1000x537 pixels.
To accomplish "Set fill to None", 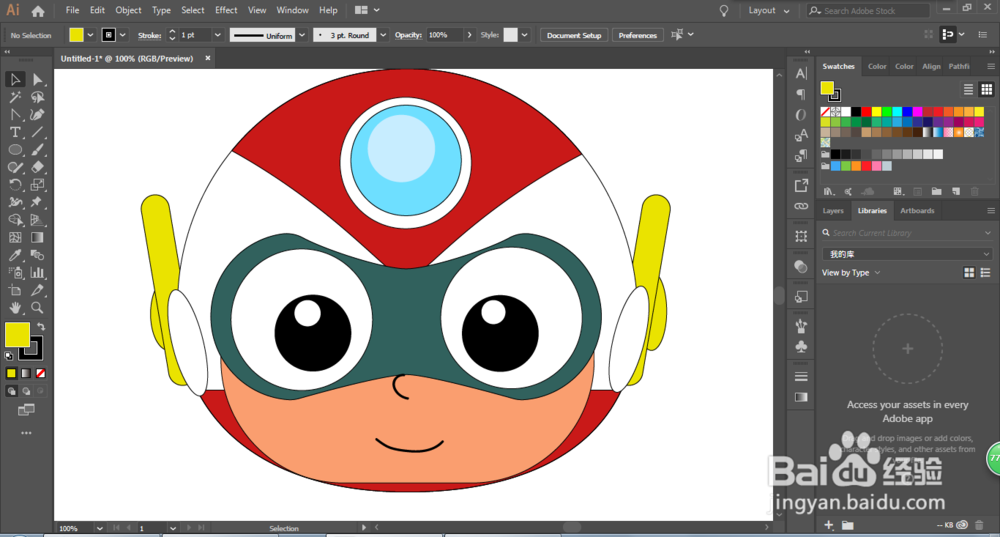I will click(x=41, y=373).
